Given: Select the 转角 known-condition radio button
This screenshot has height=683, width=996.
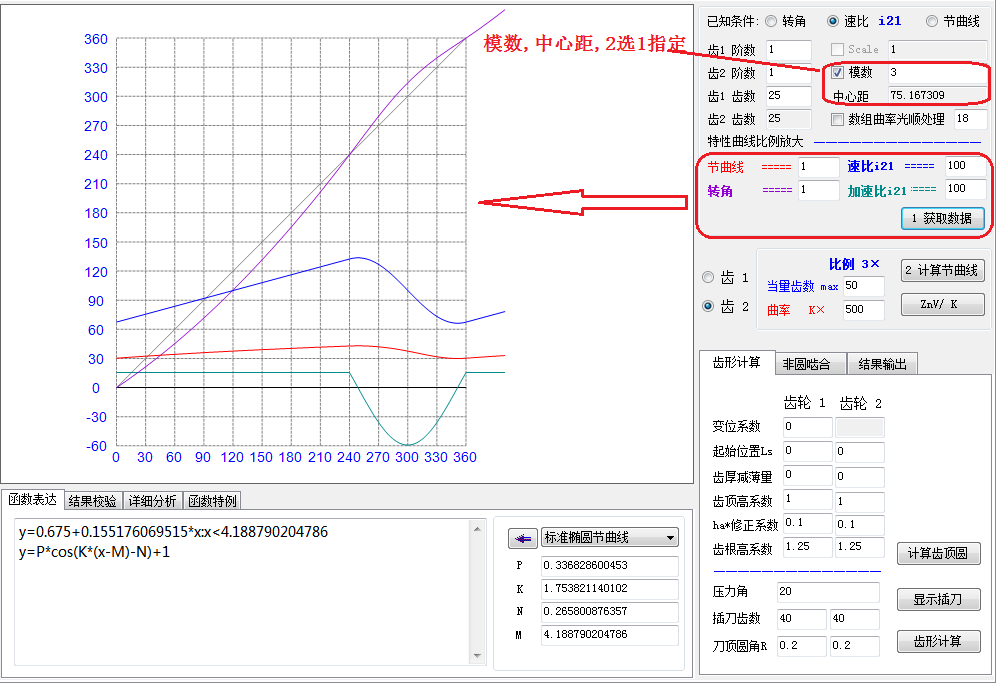Looking at the screenshot, I should coord(771,21).
